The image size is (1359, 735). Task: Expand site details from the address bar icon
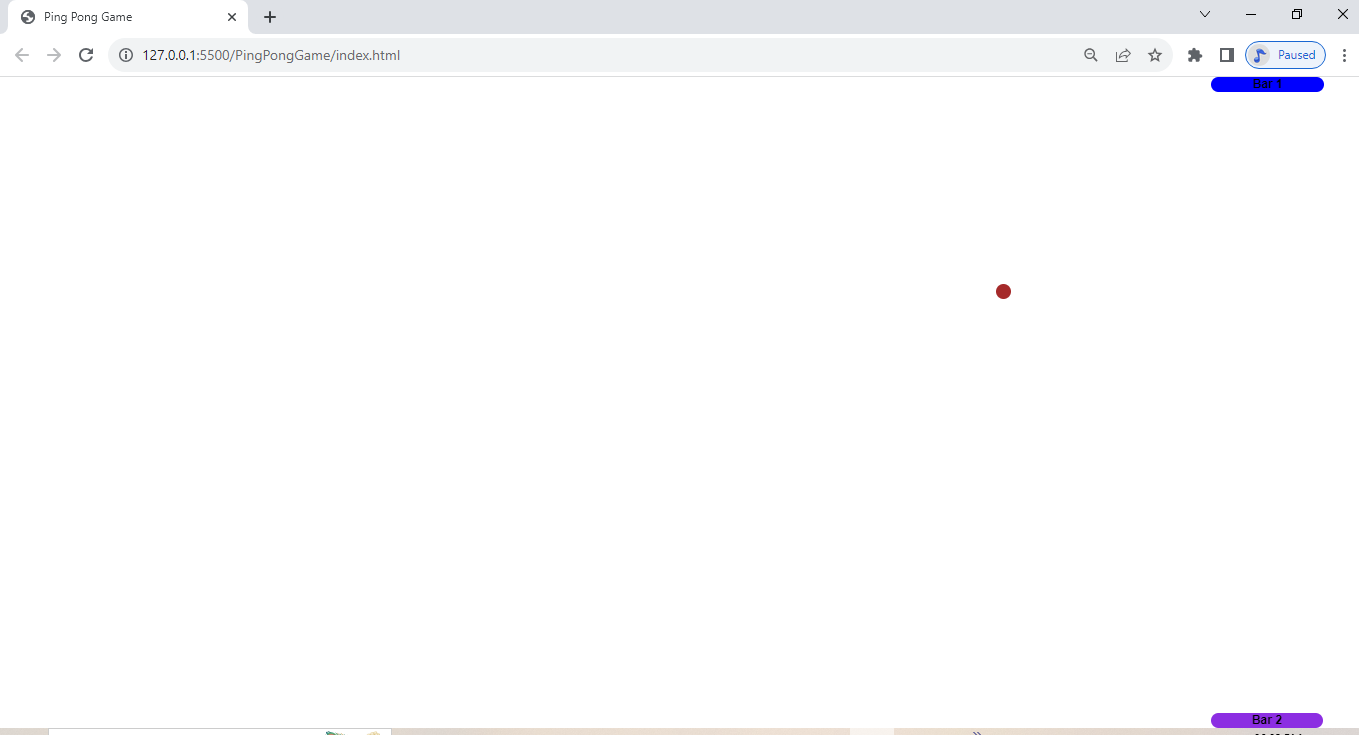125,55
